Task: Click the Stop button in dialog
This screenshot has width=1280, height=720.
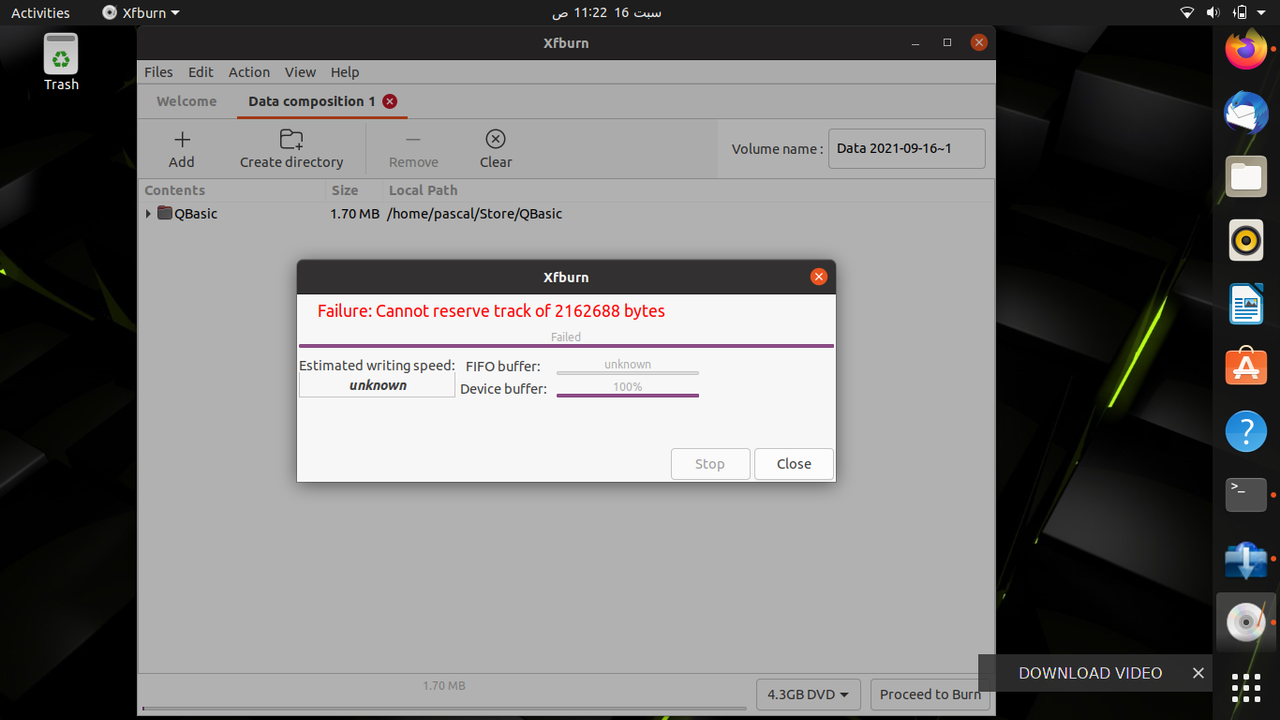Action: pyautogui.click(x=710, y=464)
